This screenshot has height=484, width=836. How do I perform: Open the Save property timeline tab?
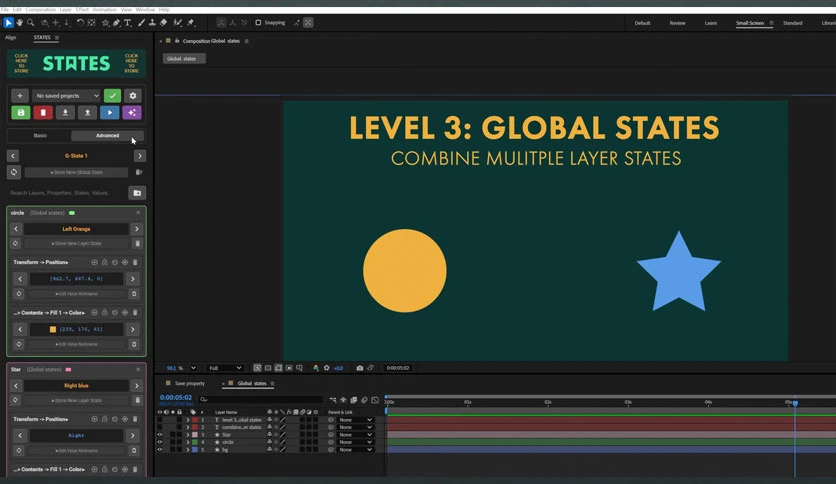190,383
